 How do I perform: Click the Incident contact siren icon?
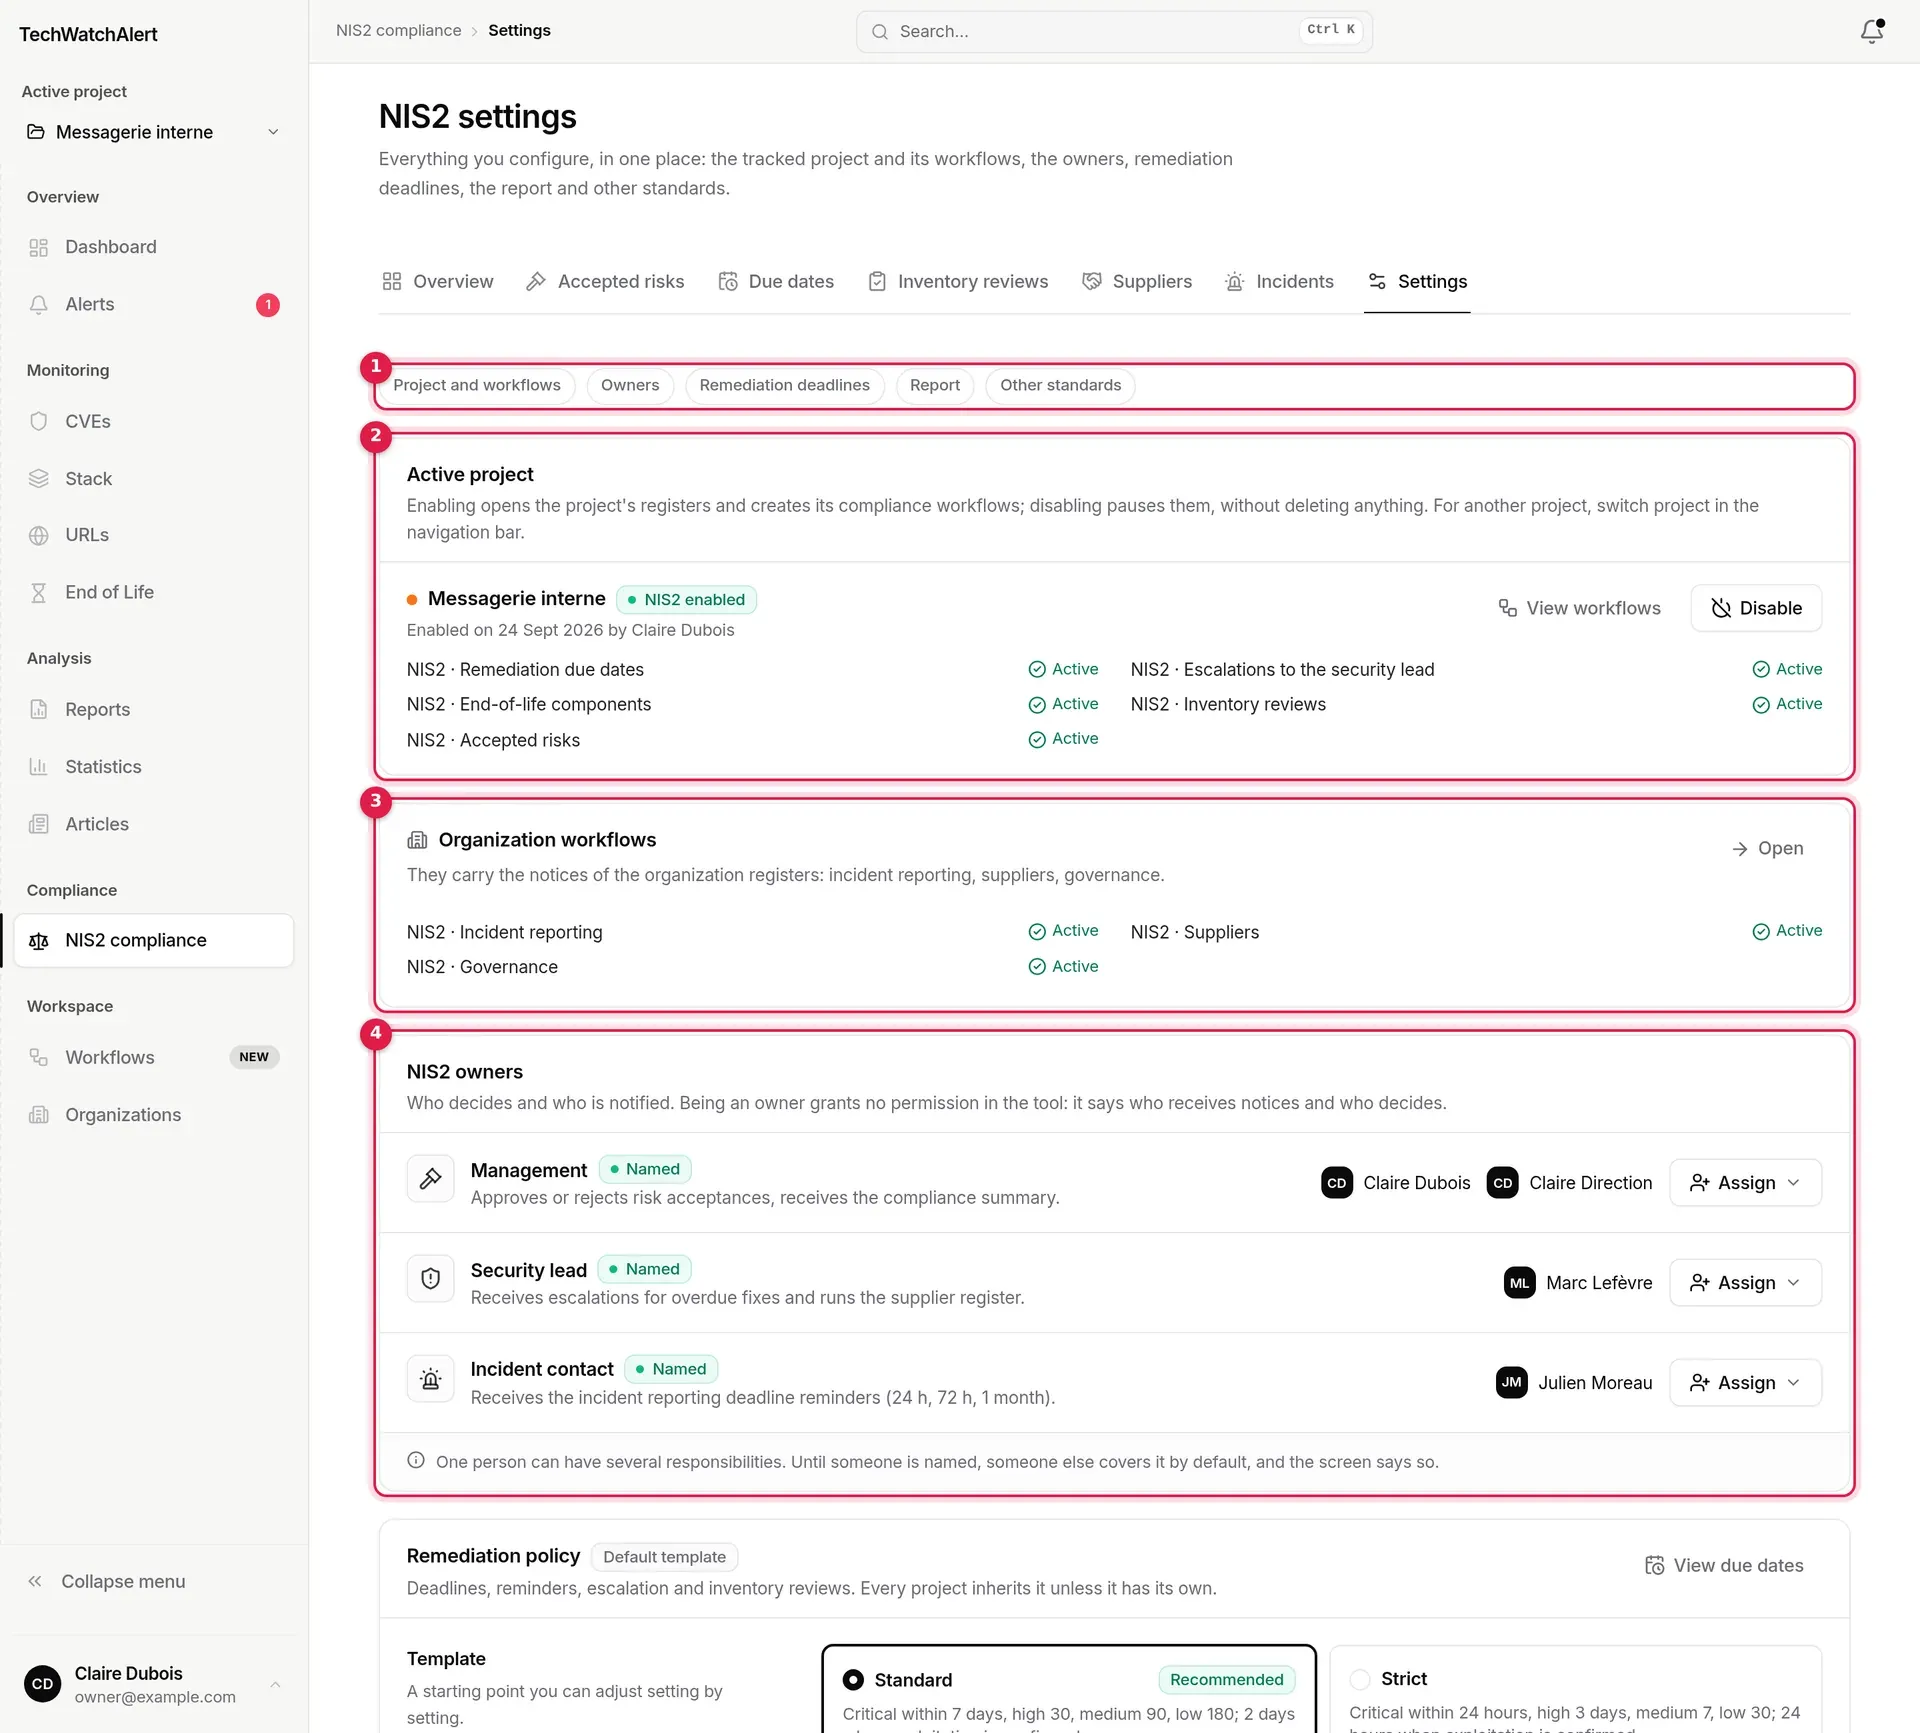(x=431, y=1379)
